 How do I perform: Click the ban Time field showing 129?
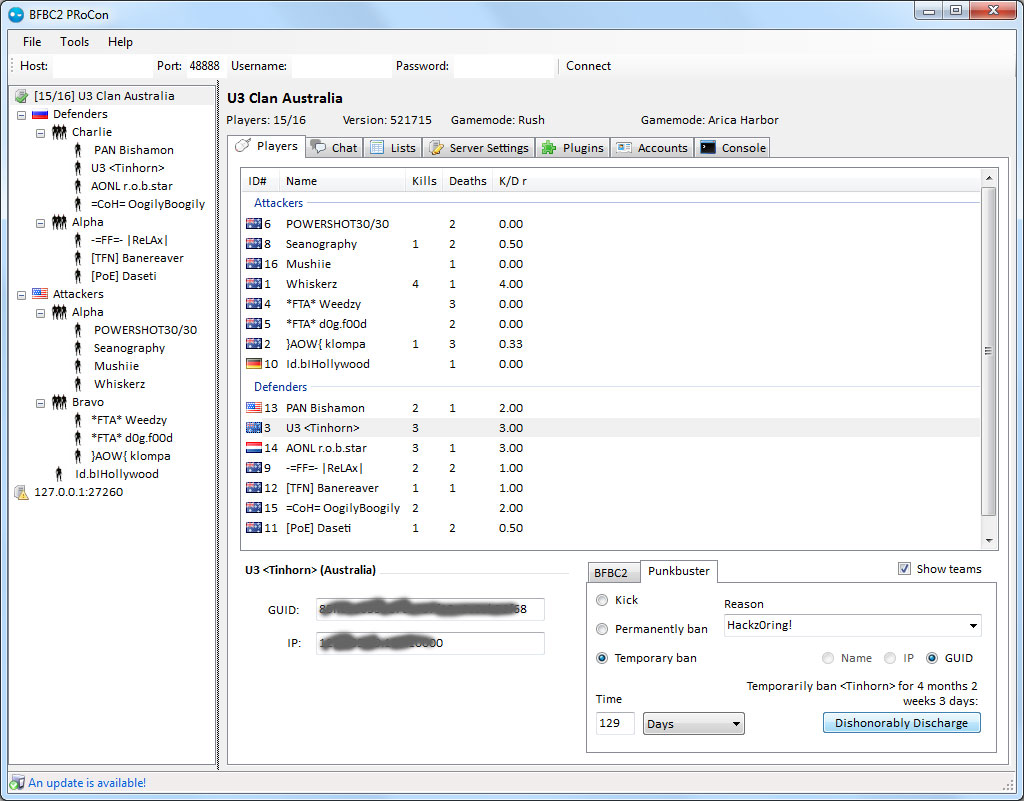click(615, 723)
